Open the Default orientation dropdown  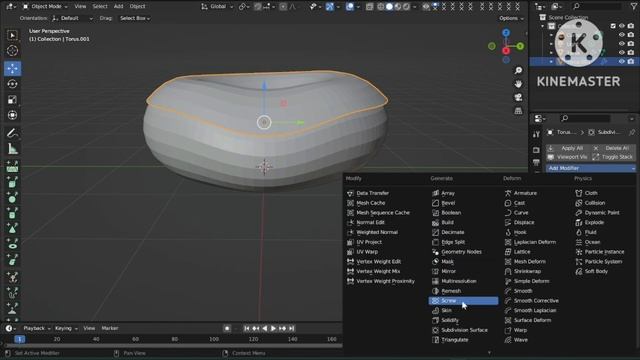[73, 18]
